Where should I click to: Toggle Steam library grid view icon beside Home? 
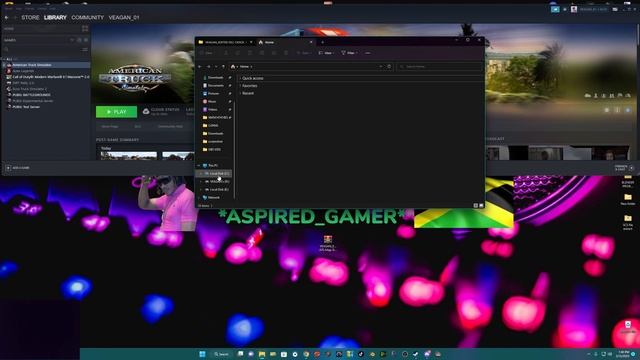(85, 29)
